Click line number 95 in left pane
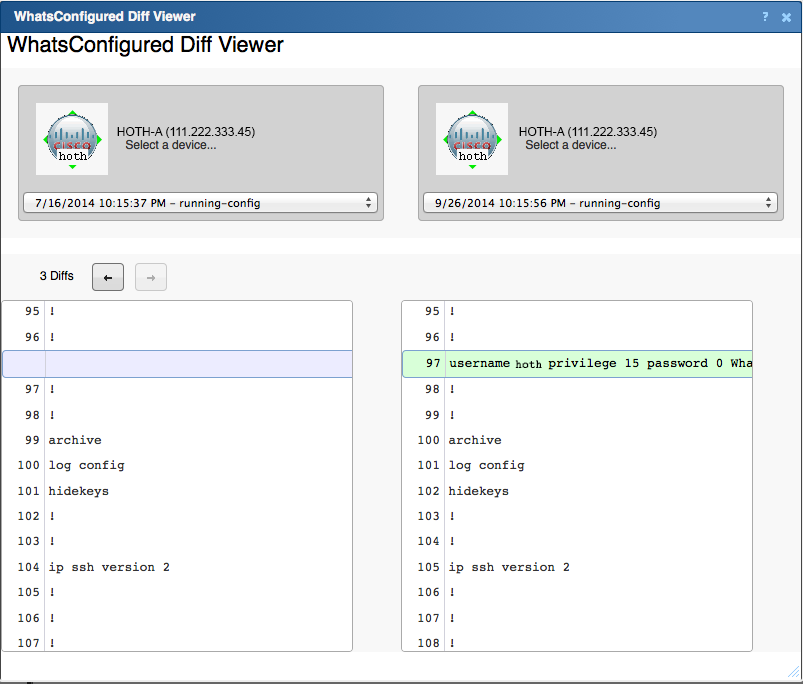The height and width of the screenshot is (684, 803). (32, 311)
